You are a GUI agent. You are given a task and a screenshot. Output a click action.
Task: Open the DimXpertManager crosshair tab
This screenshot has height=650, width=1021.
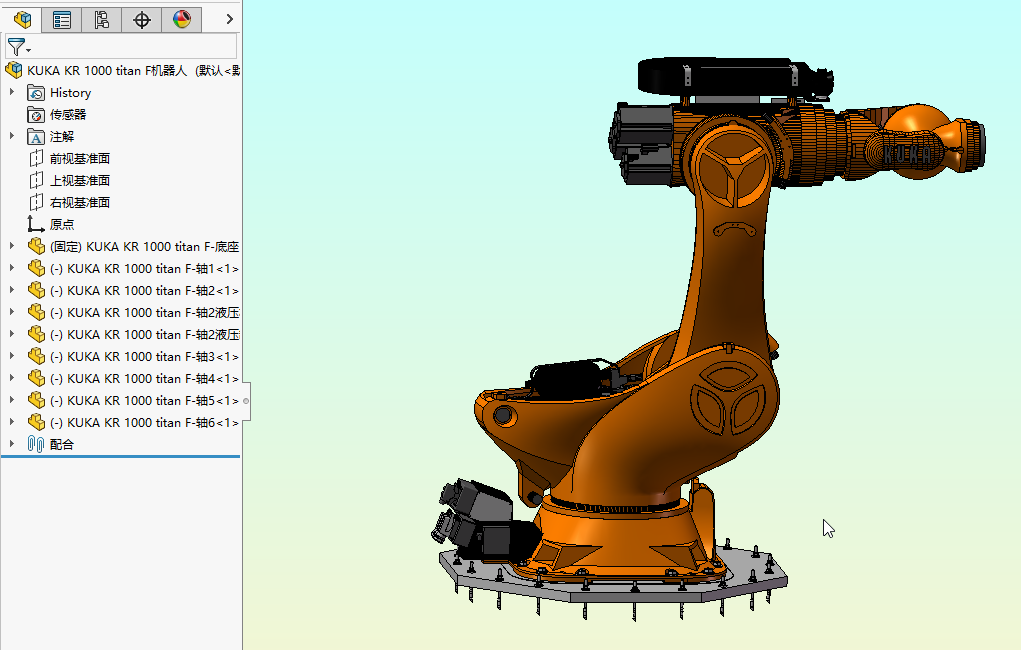[x=142, y=19]
